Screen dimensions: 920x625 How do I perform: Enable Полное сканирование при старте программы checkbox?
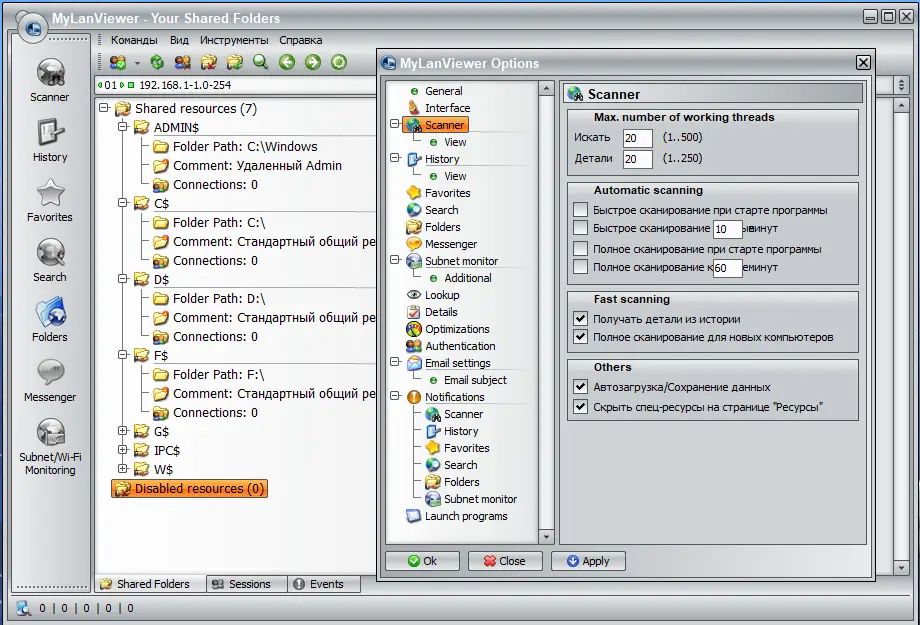coord(580,249)
